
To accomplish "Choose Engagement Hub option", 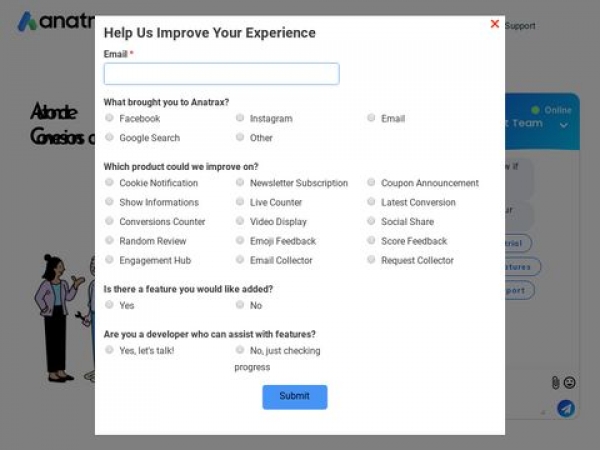I will pyautogui.click(x=109, y=260).
